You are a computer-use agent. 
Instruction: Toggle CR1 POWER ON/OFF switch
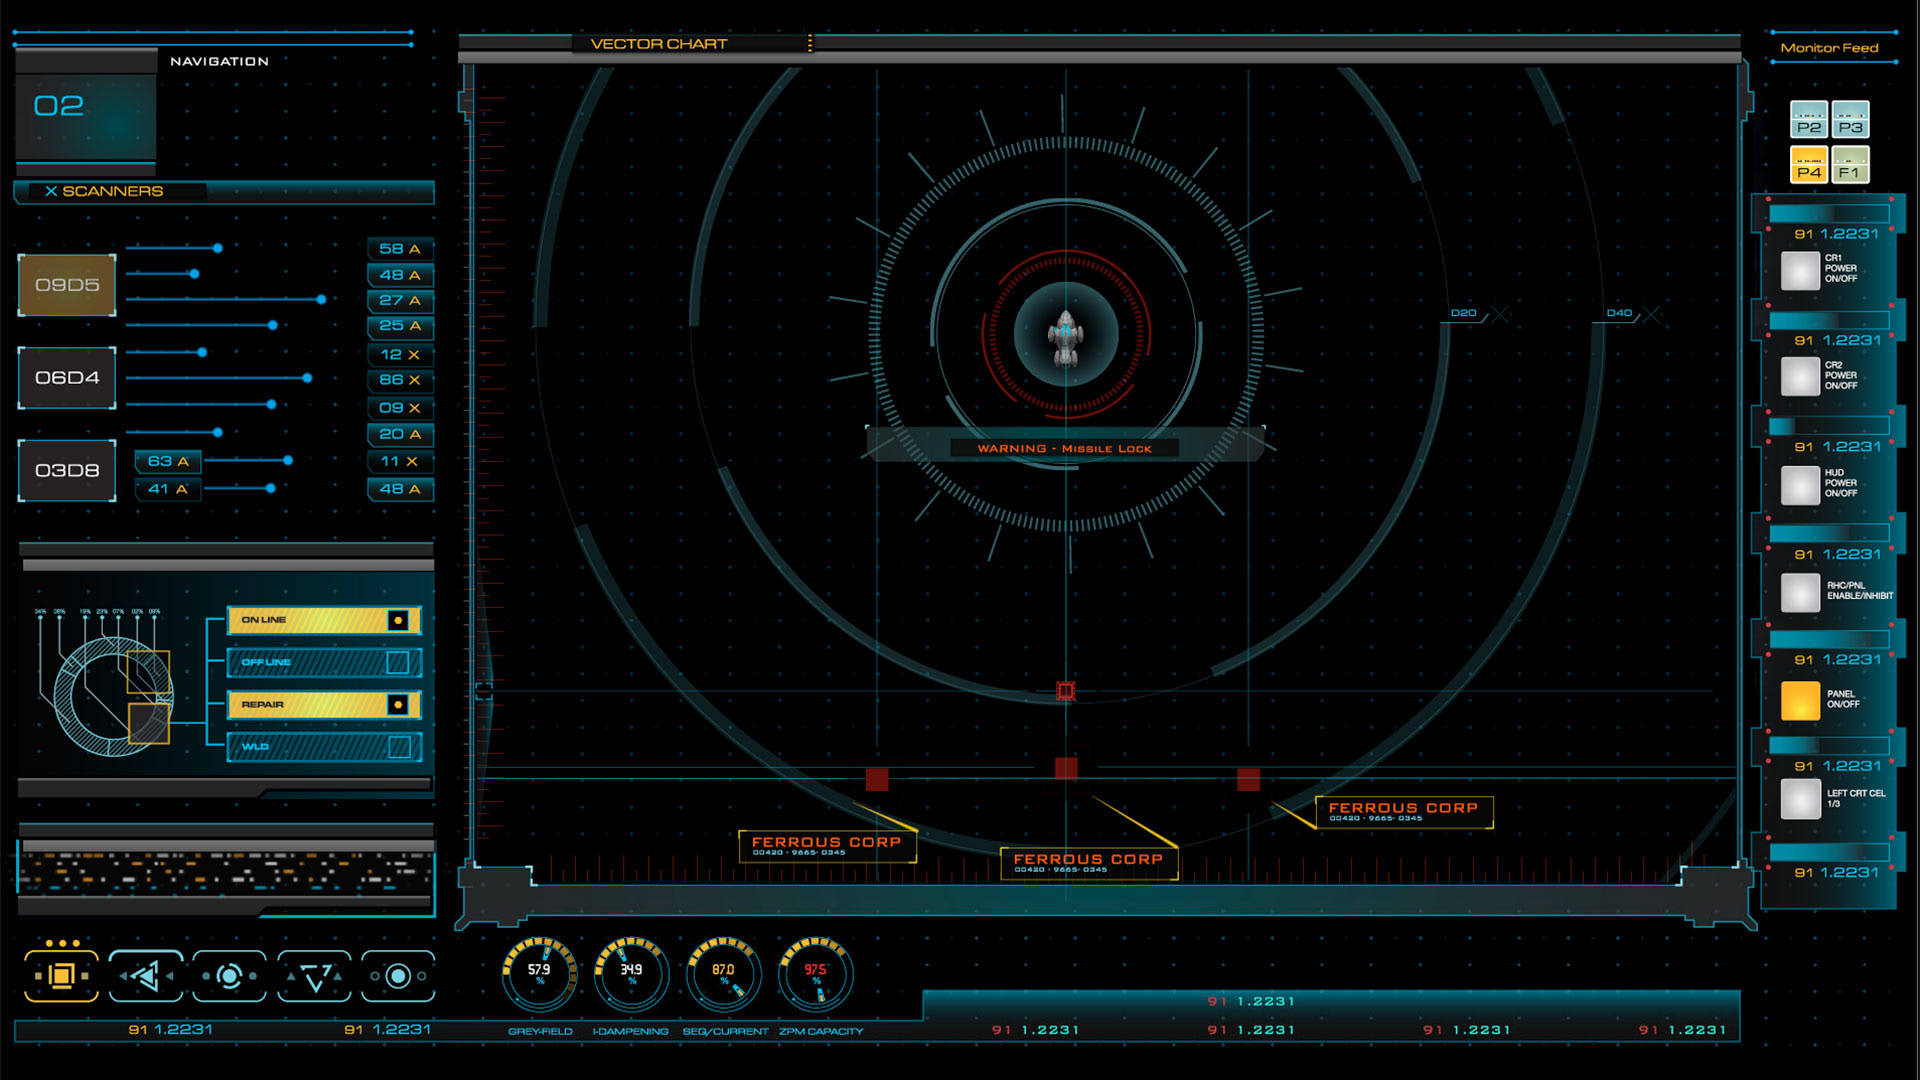coord(1800,270)
